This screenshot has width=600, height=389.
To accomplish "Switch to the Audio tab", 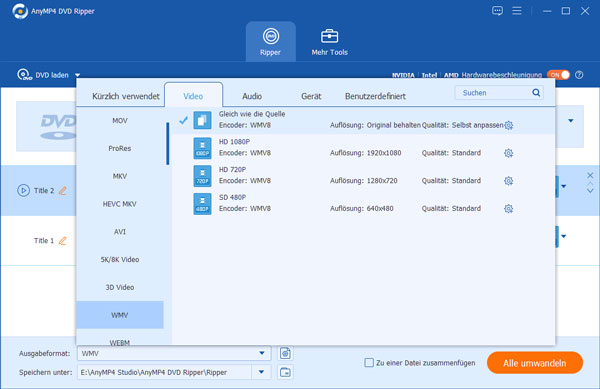I will click(x=252, y=96).
